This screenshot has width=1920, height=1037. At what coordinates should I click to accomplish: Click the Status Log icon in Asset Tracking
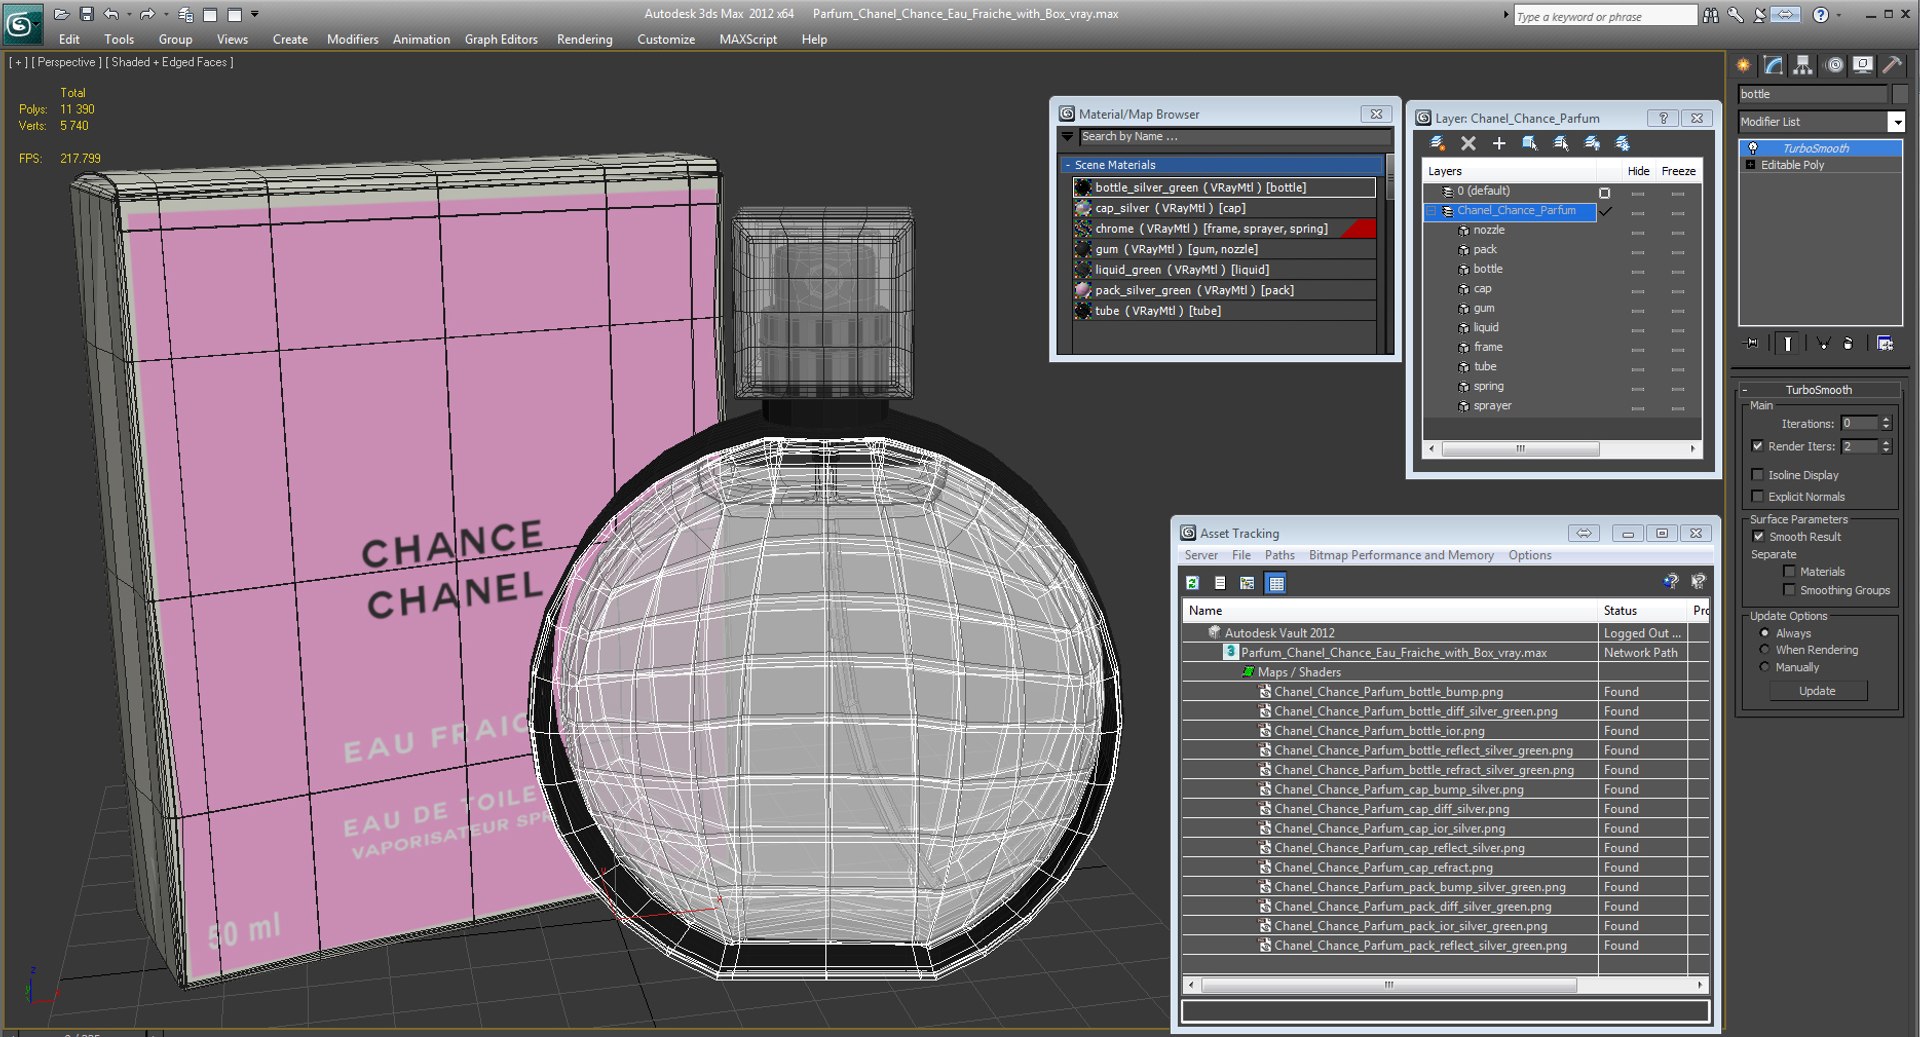1220,583
